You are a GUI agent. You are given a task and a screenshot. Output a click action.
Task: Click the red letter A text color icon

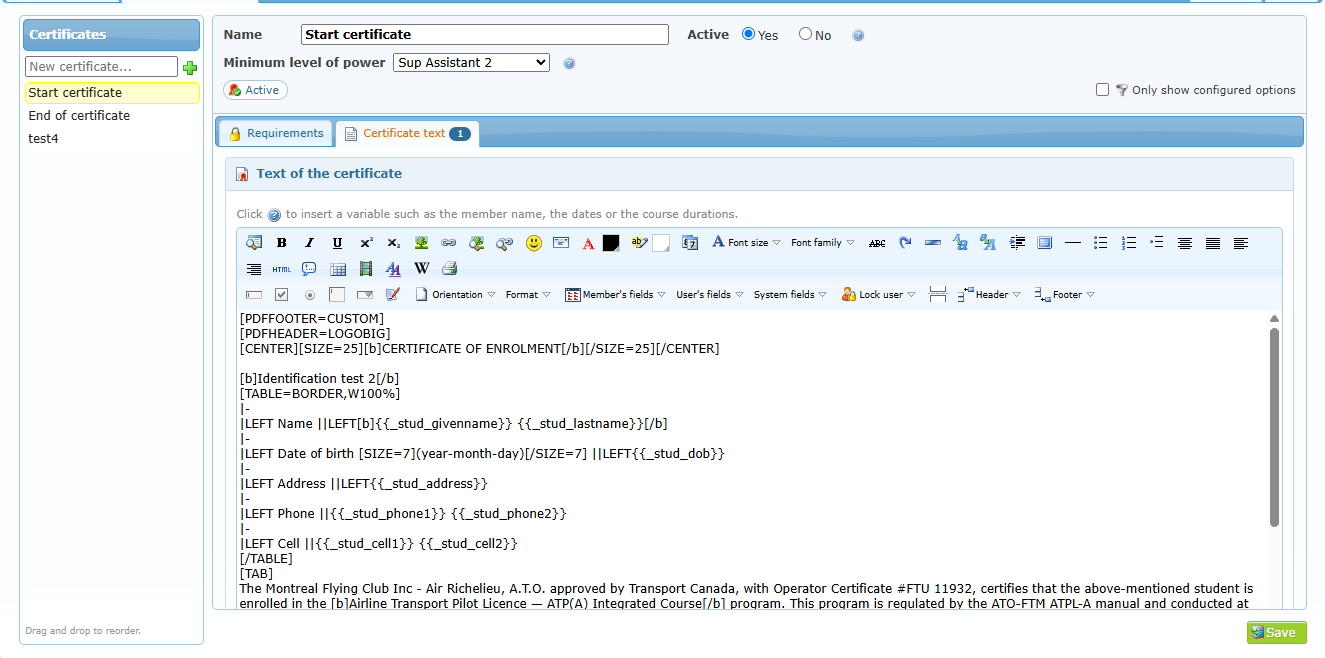[588, 243]
